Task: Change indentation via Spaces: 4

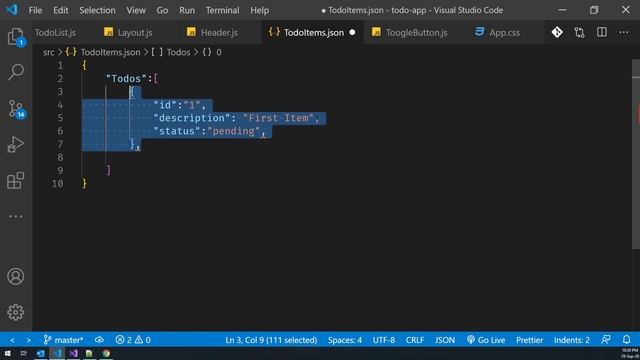Action: point(344,340)
